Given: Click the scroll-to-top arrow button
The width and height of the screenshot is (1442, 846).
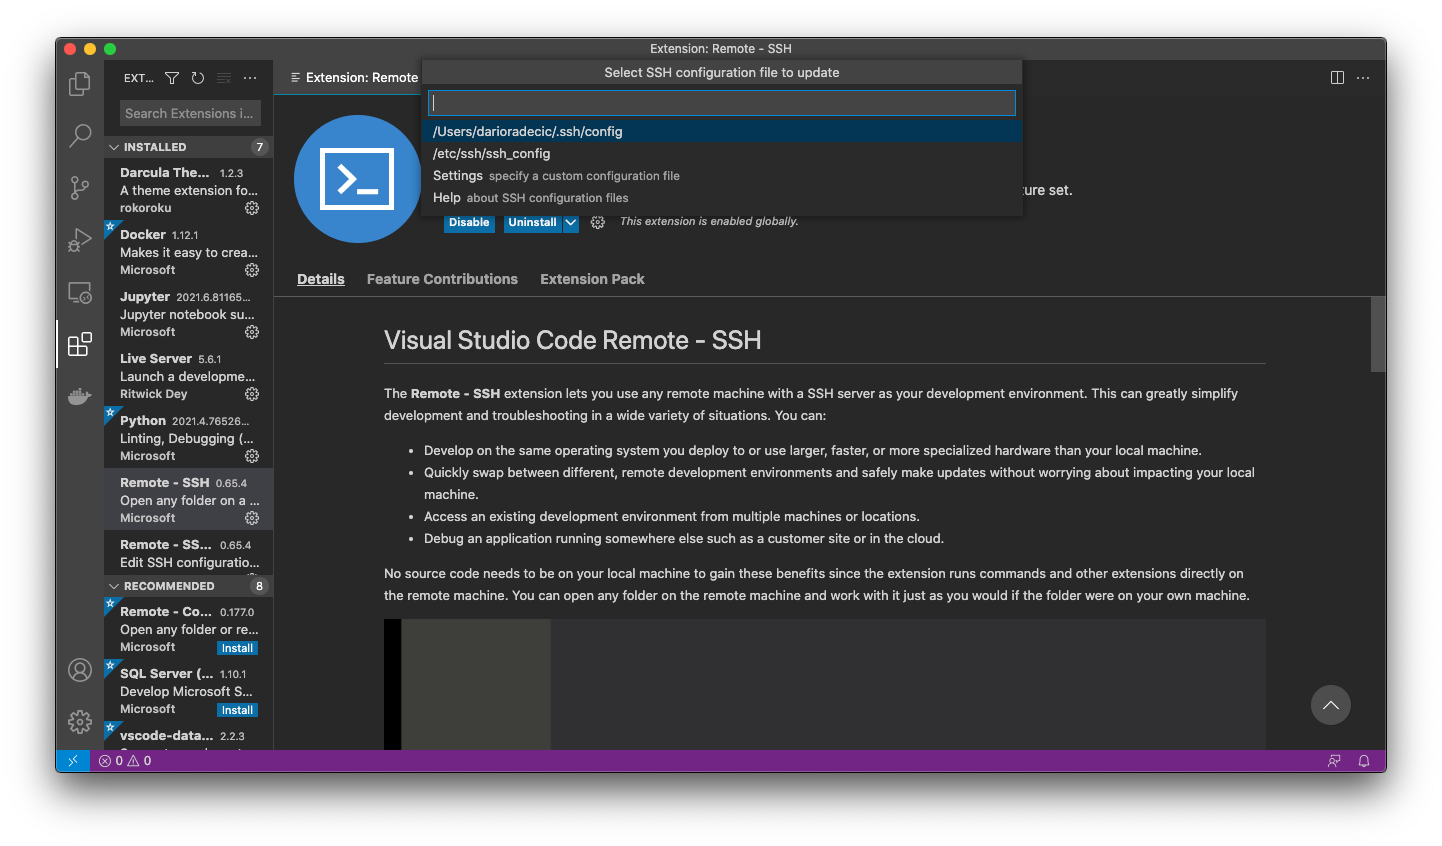Looking at the screenshot, I should (1330, 705).
